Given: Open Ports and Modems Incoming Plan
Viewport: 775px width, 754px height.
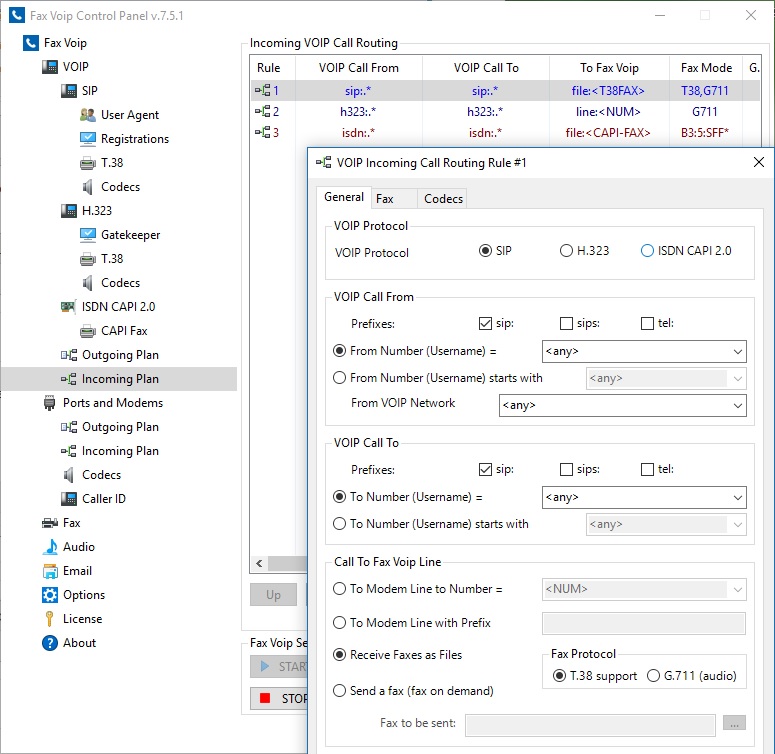Looking at the screenshot, I should [x=120, y=451].
